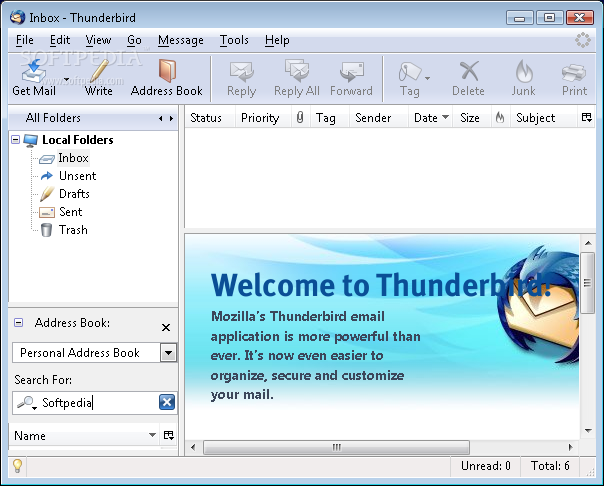Screen dimensions: 604x486
Task: Open Personal Address Book dropdown
Action: pos(169,352)
